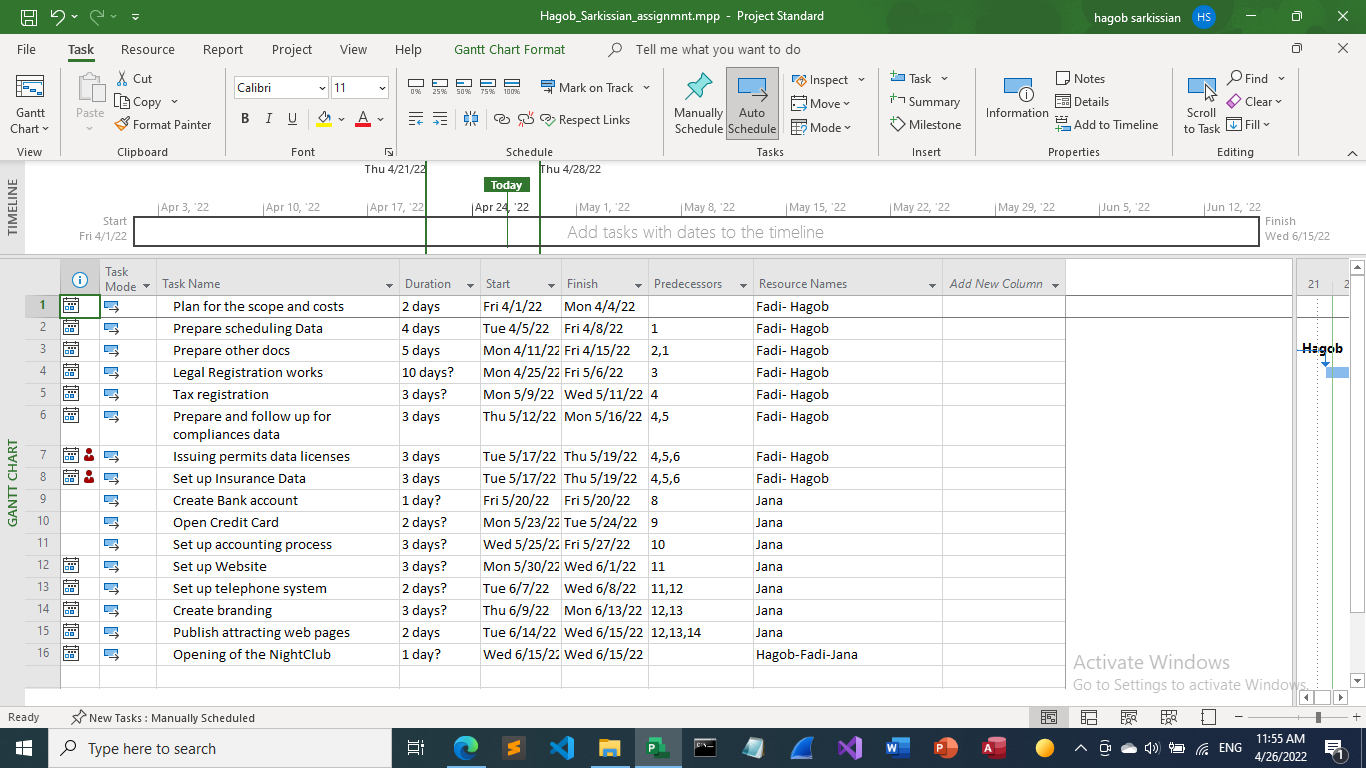The height and width of the screenshot is (768, 1366).
Task: Outdent the selected task
Action: click(416, 119)
